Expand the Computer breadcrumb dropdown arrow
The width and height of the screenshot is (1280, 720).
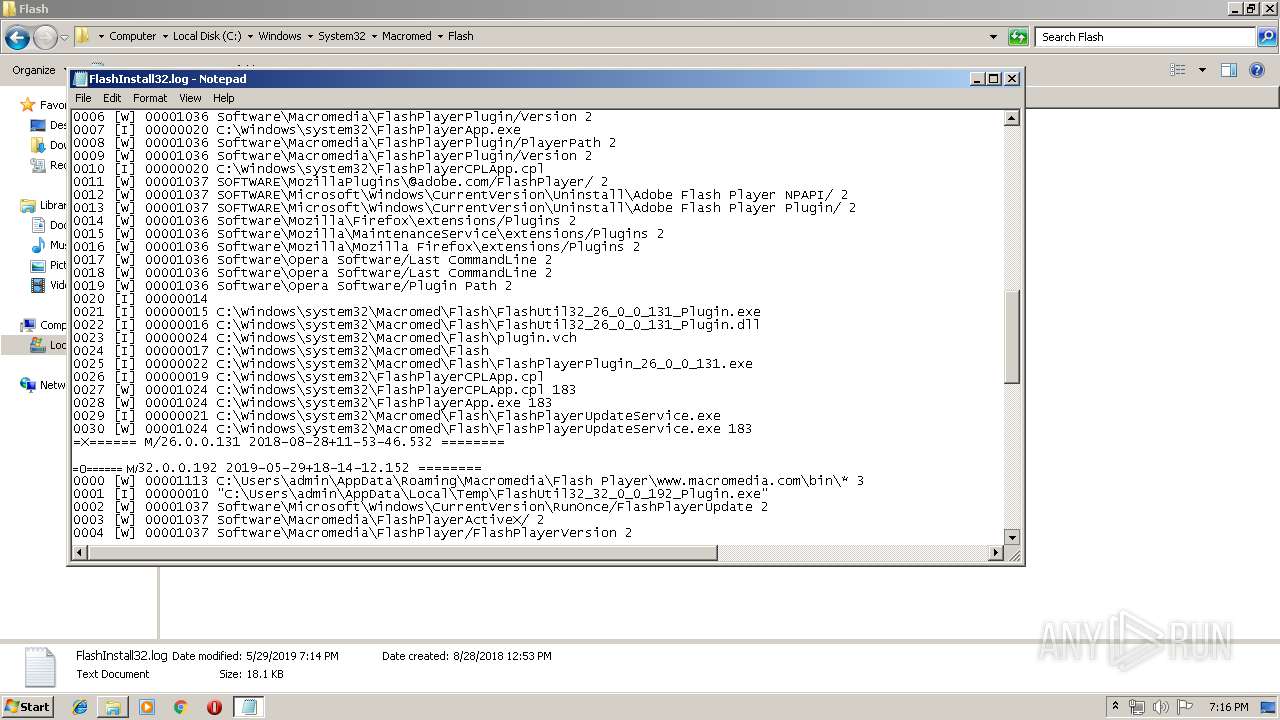pos(165,36)
